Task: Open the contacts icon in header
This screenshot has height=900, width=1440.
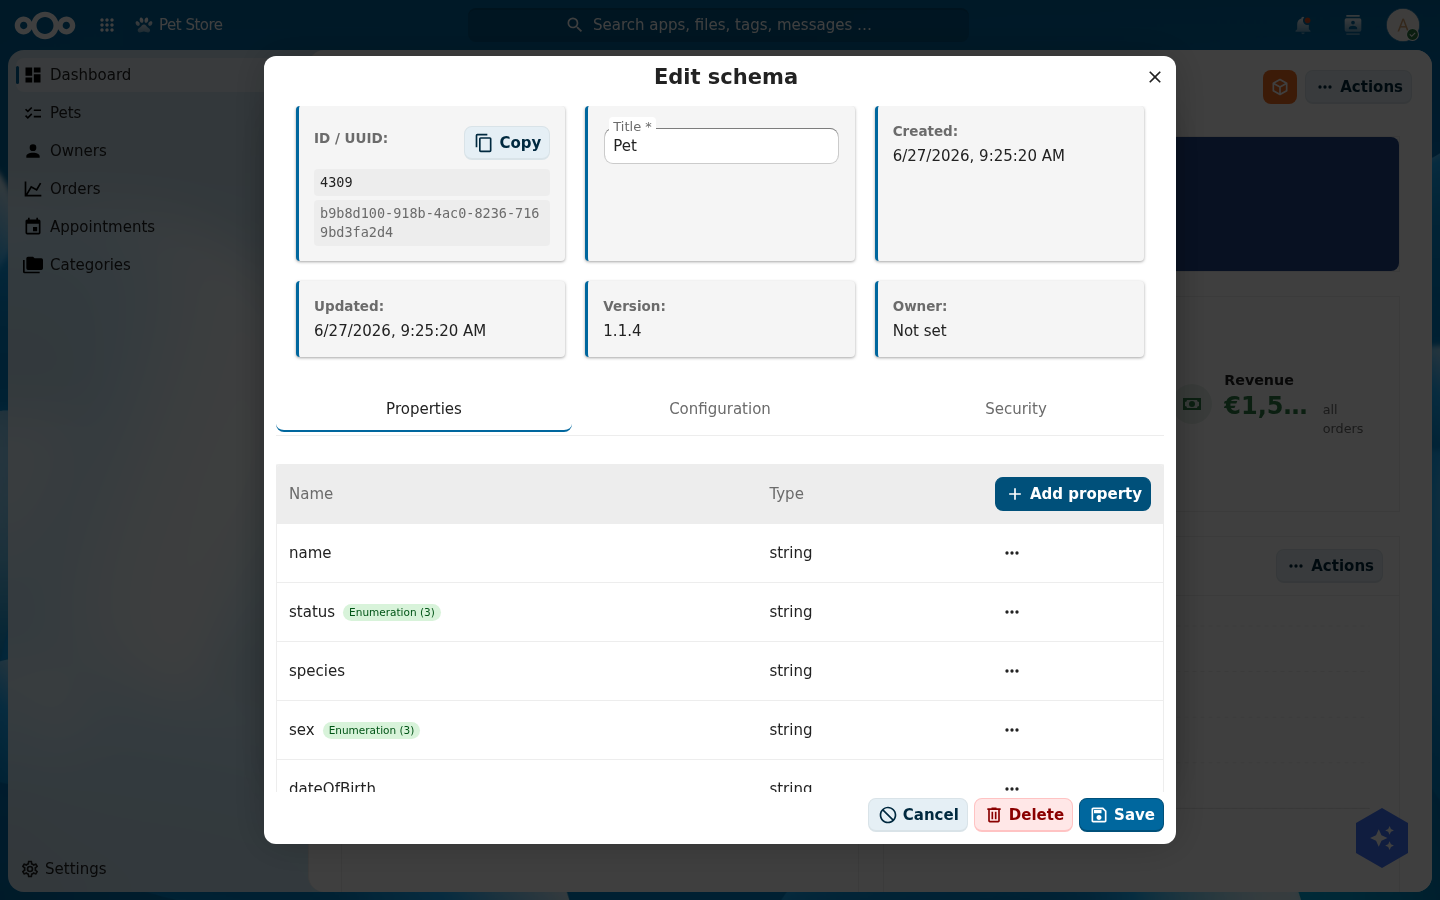Action: pyautogui.click(x=1353, y=25)
